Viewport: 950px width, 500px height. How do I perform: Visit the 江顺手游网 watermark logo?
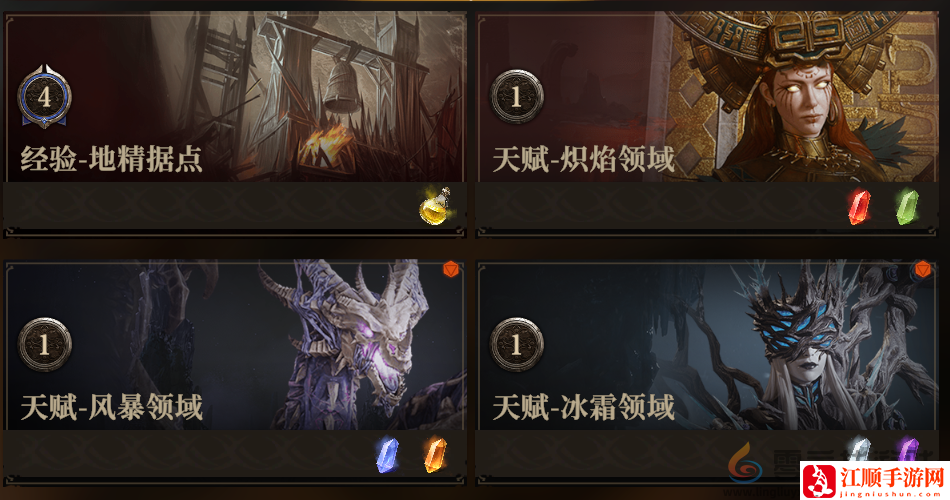tap(874, 482)
